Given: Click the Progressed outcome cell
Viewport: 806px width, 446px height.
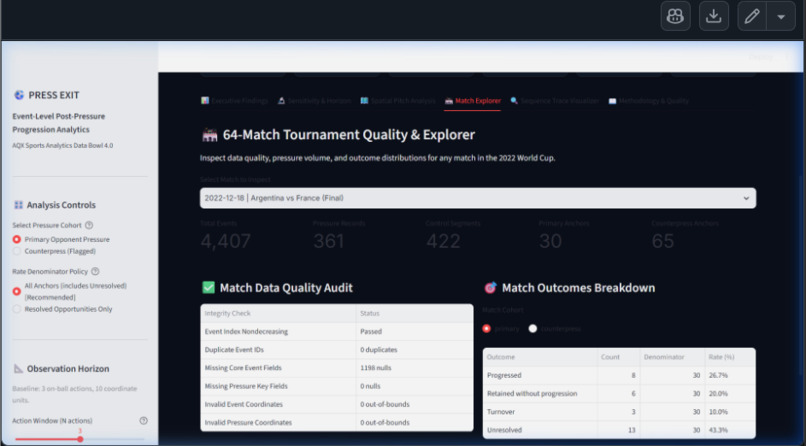Looking at the screenshot, I should pyautogui.click(x=540, y=376).
